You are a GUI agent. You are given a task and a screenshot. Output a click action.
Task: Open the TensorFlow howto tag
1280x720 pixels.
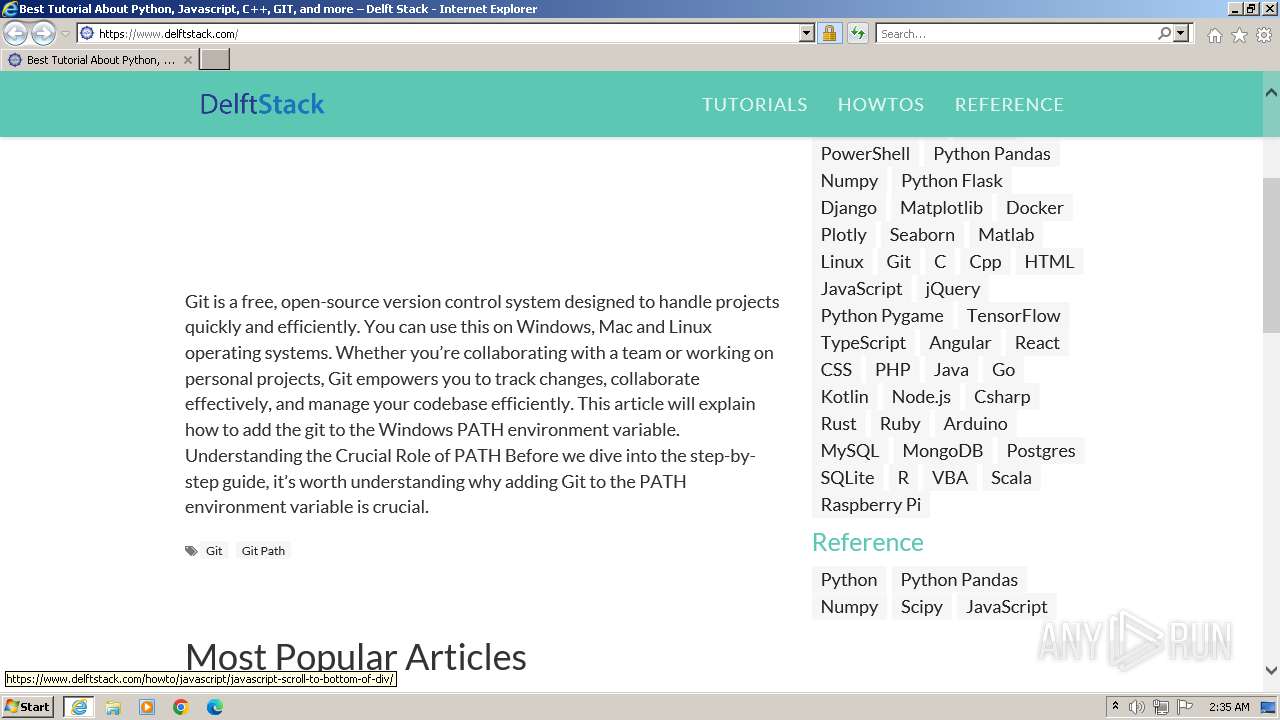pyautogui.click(x=1013, y=315)
